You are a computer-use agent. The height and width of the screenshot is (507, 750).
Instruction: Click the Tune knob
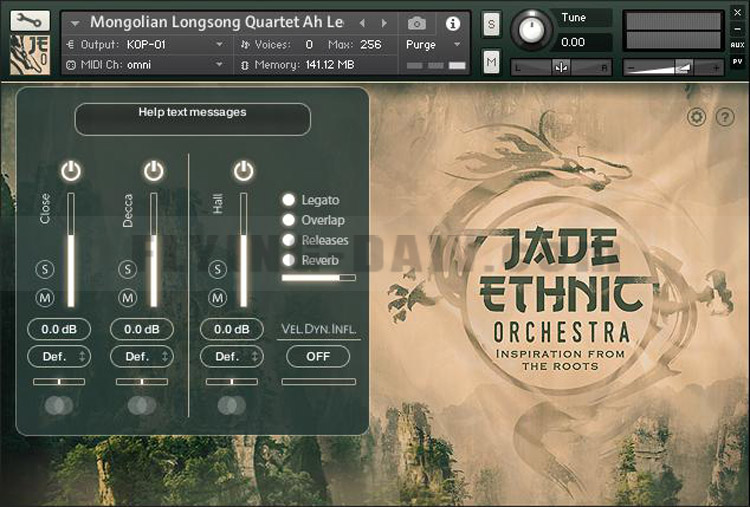click(x=531, y=30)
